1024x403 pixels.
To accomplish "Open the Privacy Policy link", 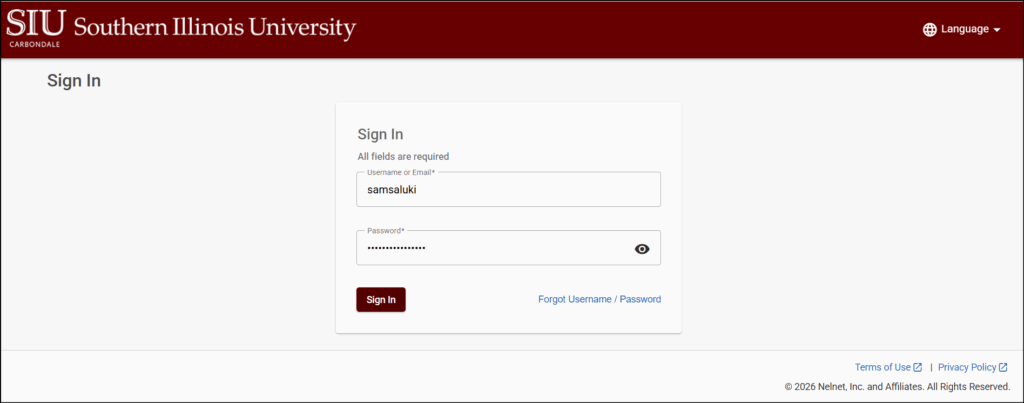I will pos(967,367).
